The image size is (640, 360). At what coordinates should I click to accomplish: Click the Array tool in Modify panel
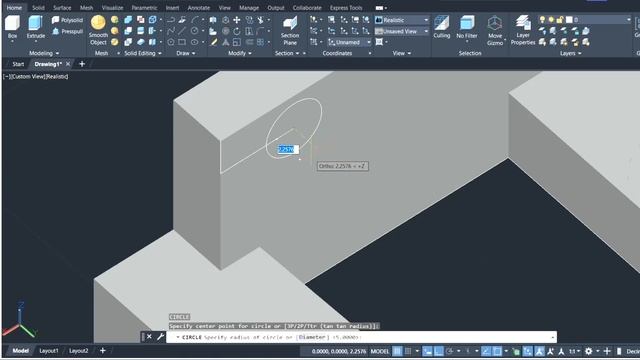[x=260, y=42]
